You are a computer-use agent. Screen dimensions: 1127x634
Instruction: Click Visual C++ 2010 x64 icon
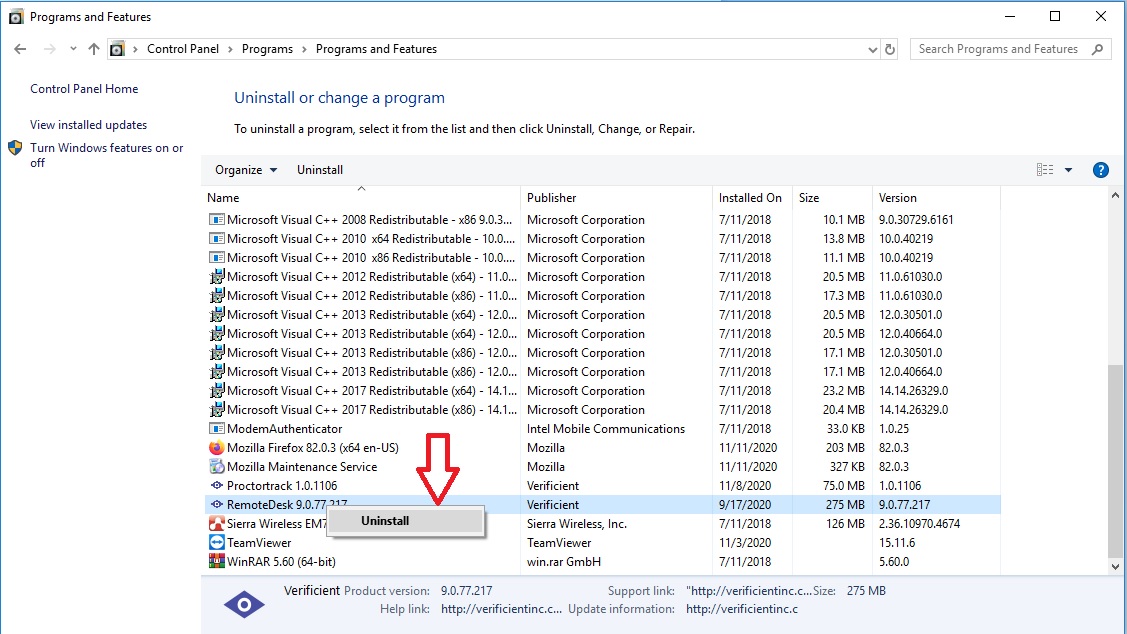pyautogui.click(x=216, y=239)
